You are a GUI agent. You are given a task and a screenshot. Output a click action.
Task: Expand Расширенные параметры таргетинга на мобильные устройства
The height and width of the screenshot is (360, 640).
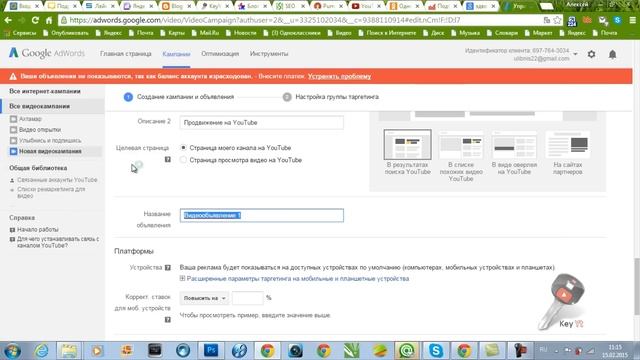(x=294, y=278)
